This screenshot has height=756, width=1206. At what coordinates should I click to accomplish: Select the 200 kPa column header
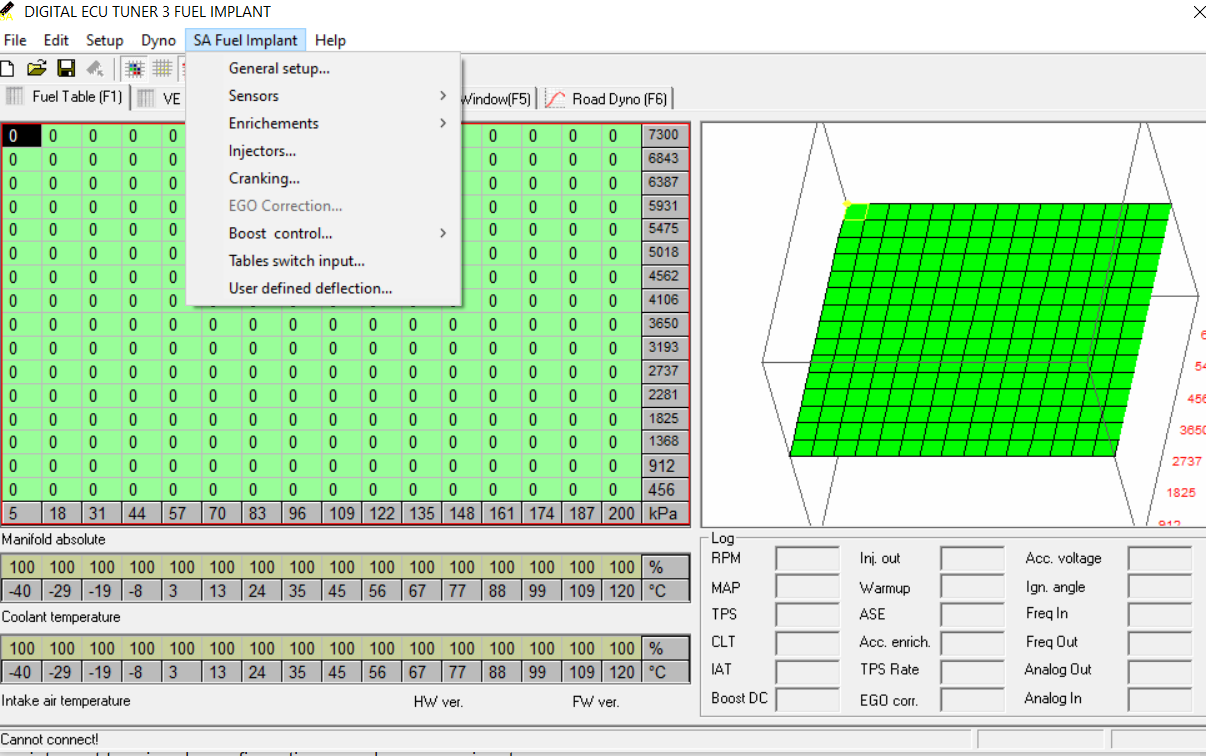coord(621,513)
